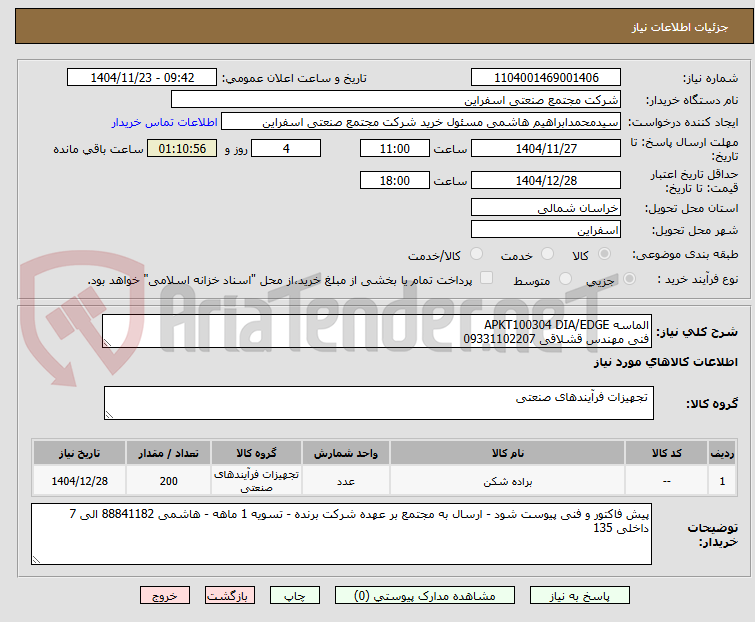Tick the اسناد خزانه اسلامی payment checkbox
This screenshot has width=755, height=622.
pos(487,278)
